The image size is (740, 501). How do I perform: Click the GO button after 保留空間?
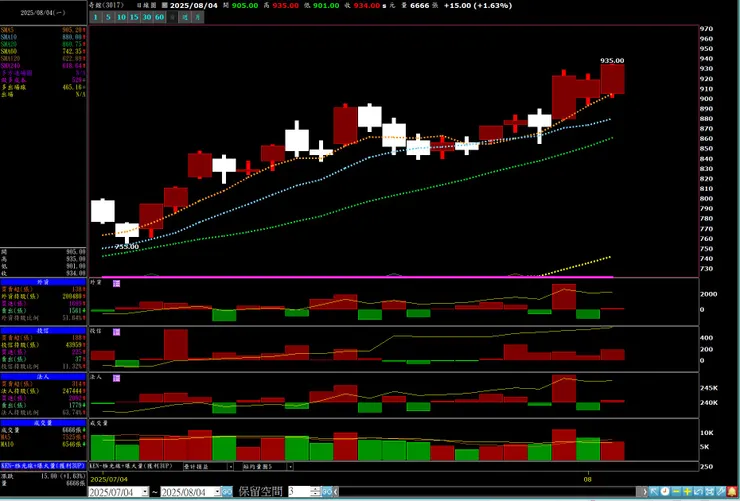(327, 492)
